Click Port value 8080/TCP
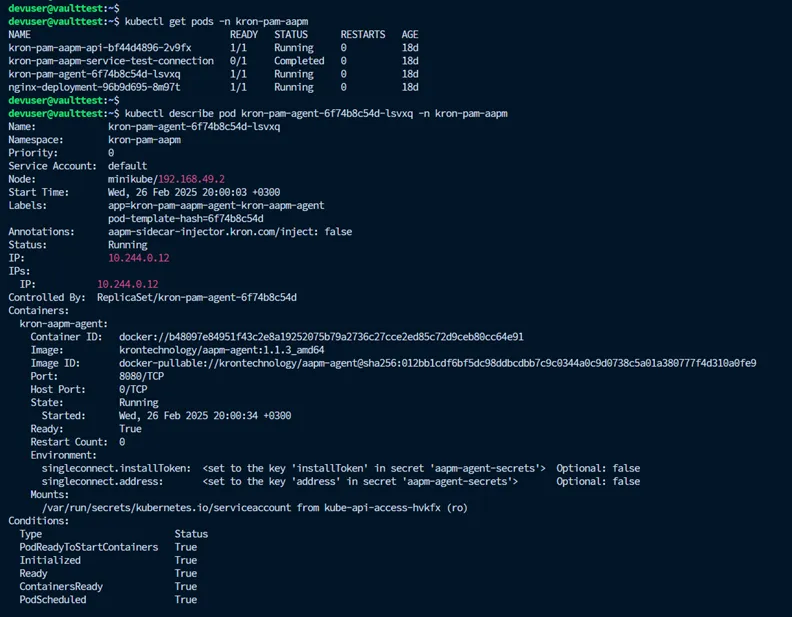 [x=141, y=376]
